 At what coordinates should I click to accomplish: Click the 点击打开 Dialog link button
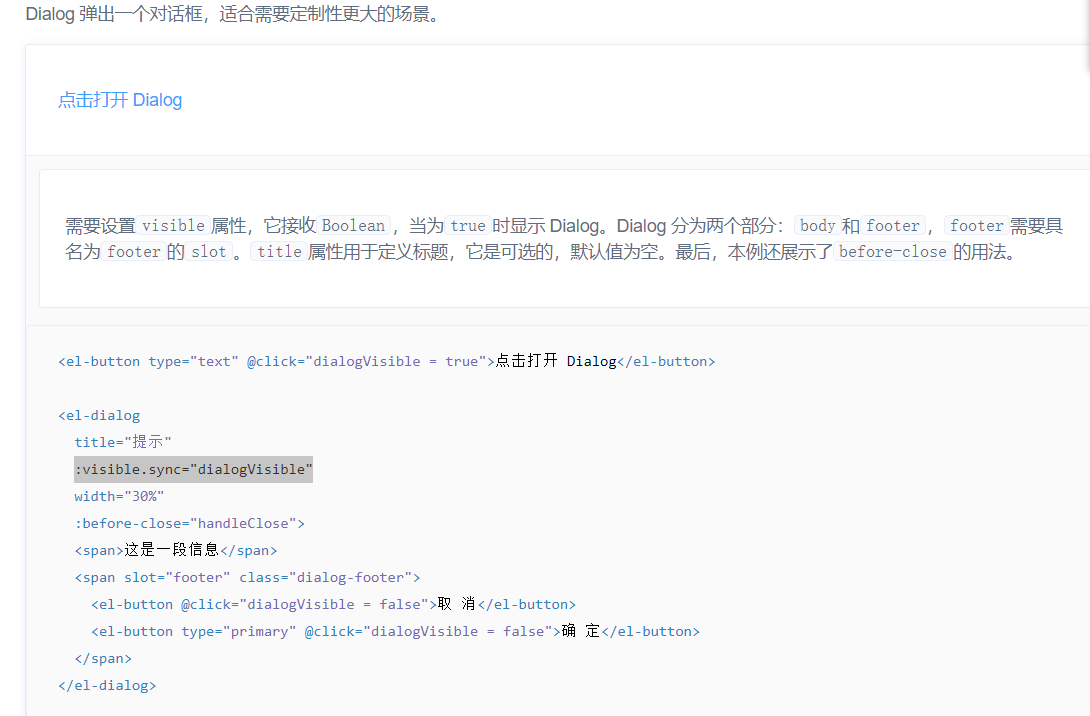(x=120, y=100)
